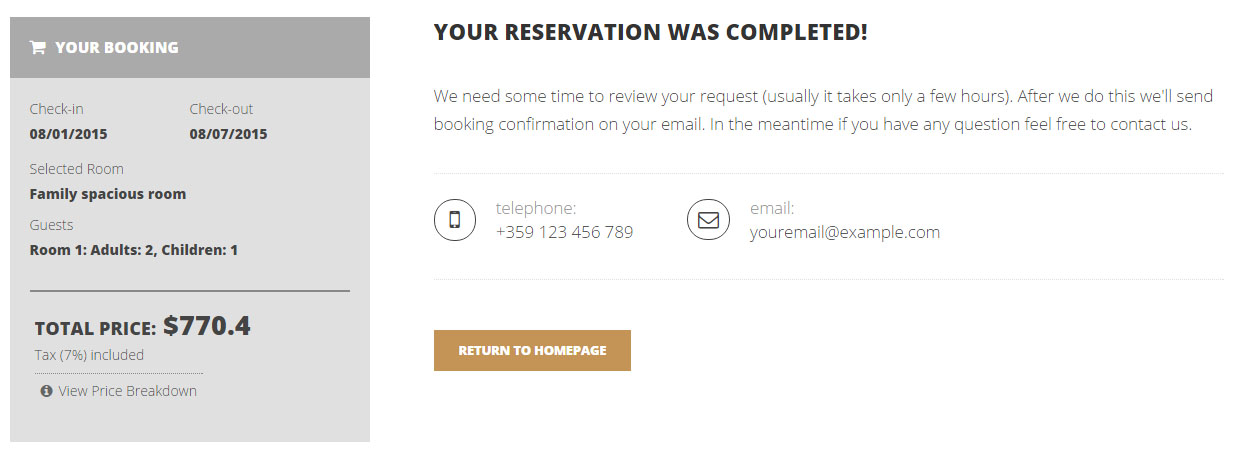The image size is (1245, 449).
Task: Click the Your Booking header
Action: pyautogui.click(x=116, y=47)
